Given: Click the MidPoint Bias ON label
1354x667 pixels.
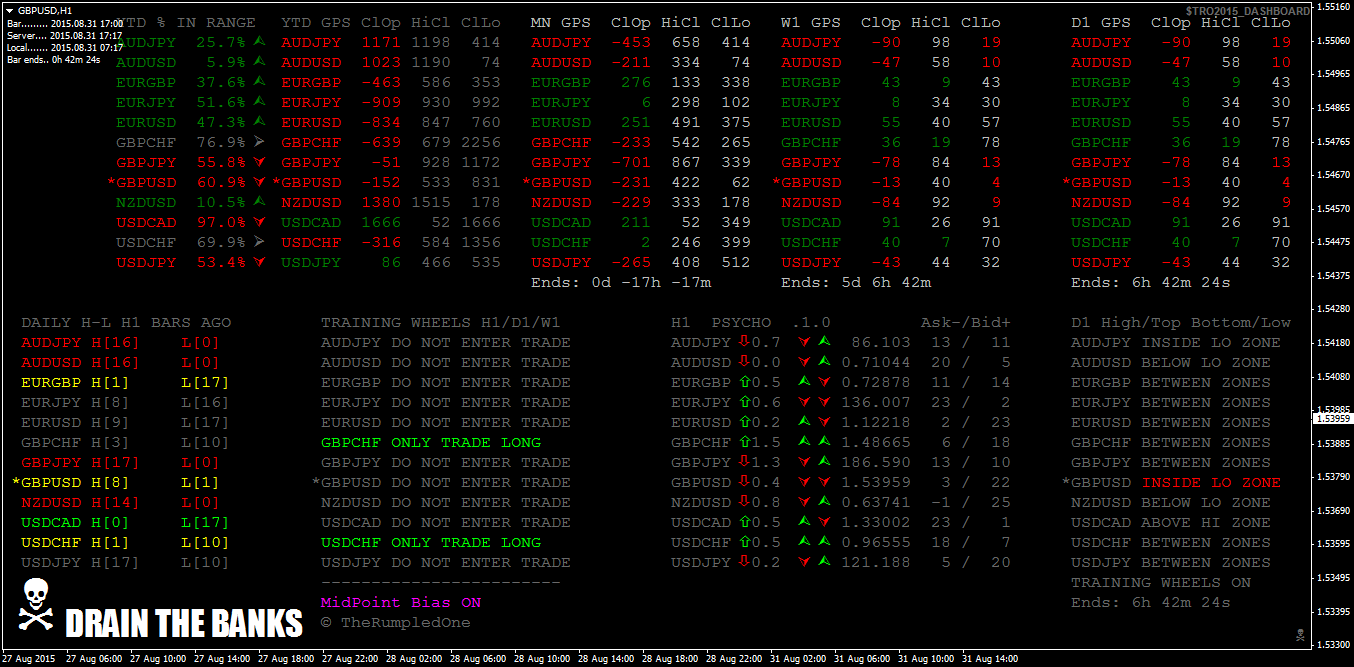Looking at the screenshot, I should click(x=400, y=603).
